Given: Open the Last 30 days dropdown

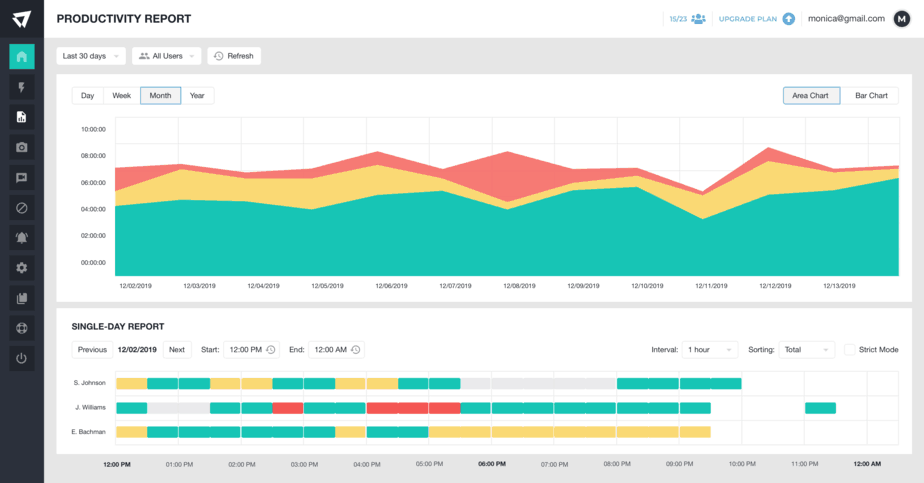Looking at the screenshot, I should pos(91,56).
